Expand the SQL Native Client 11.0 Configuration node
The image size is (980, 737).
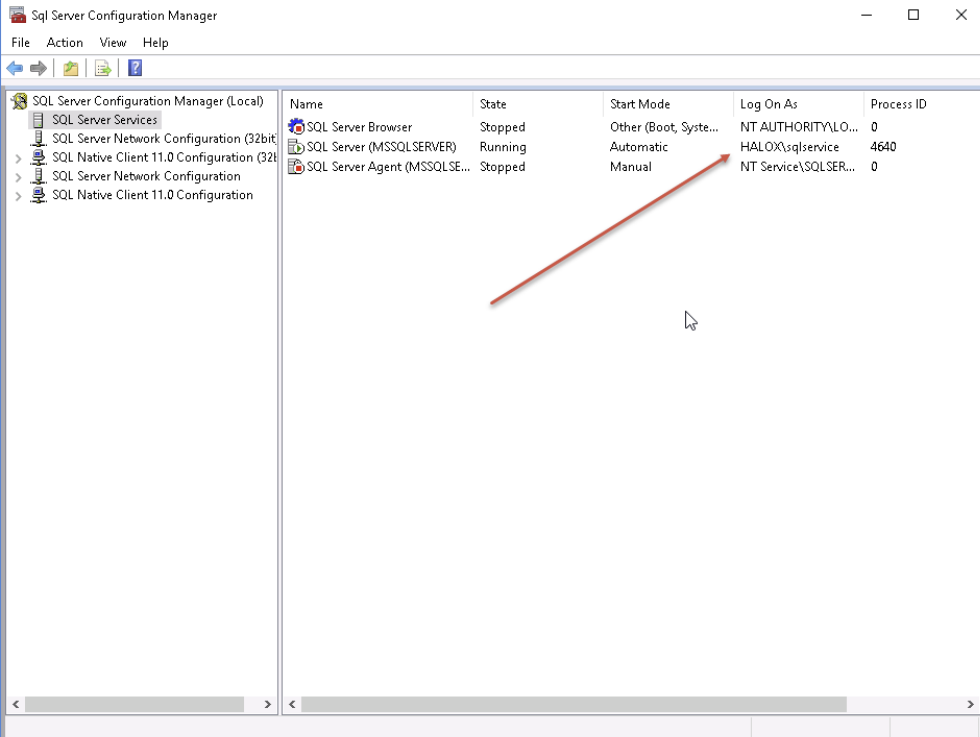(x=18, y=196)
